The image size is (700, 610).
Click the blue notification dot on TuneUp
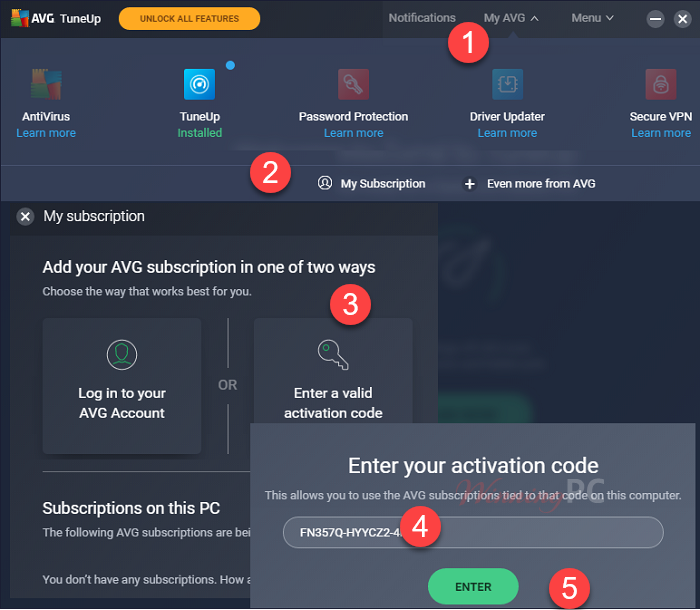[x=230, y=66]
